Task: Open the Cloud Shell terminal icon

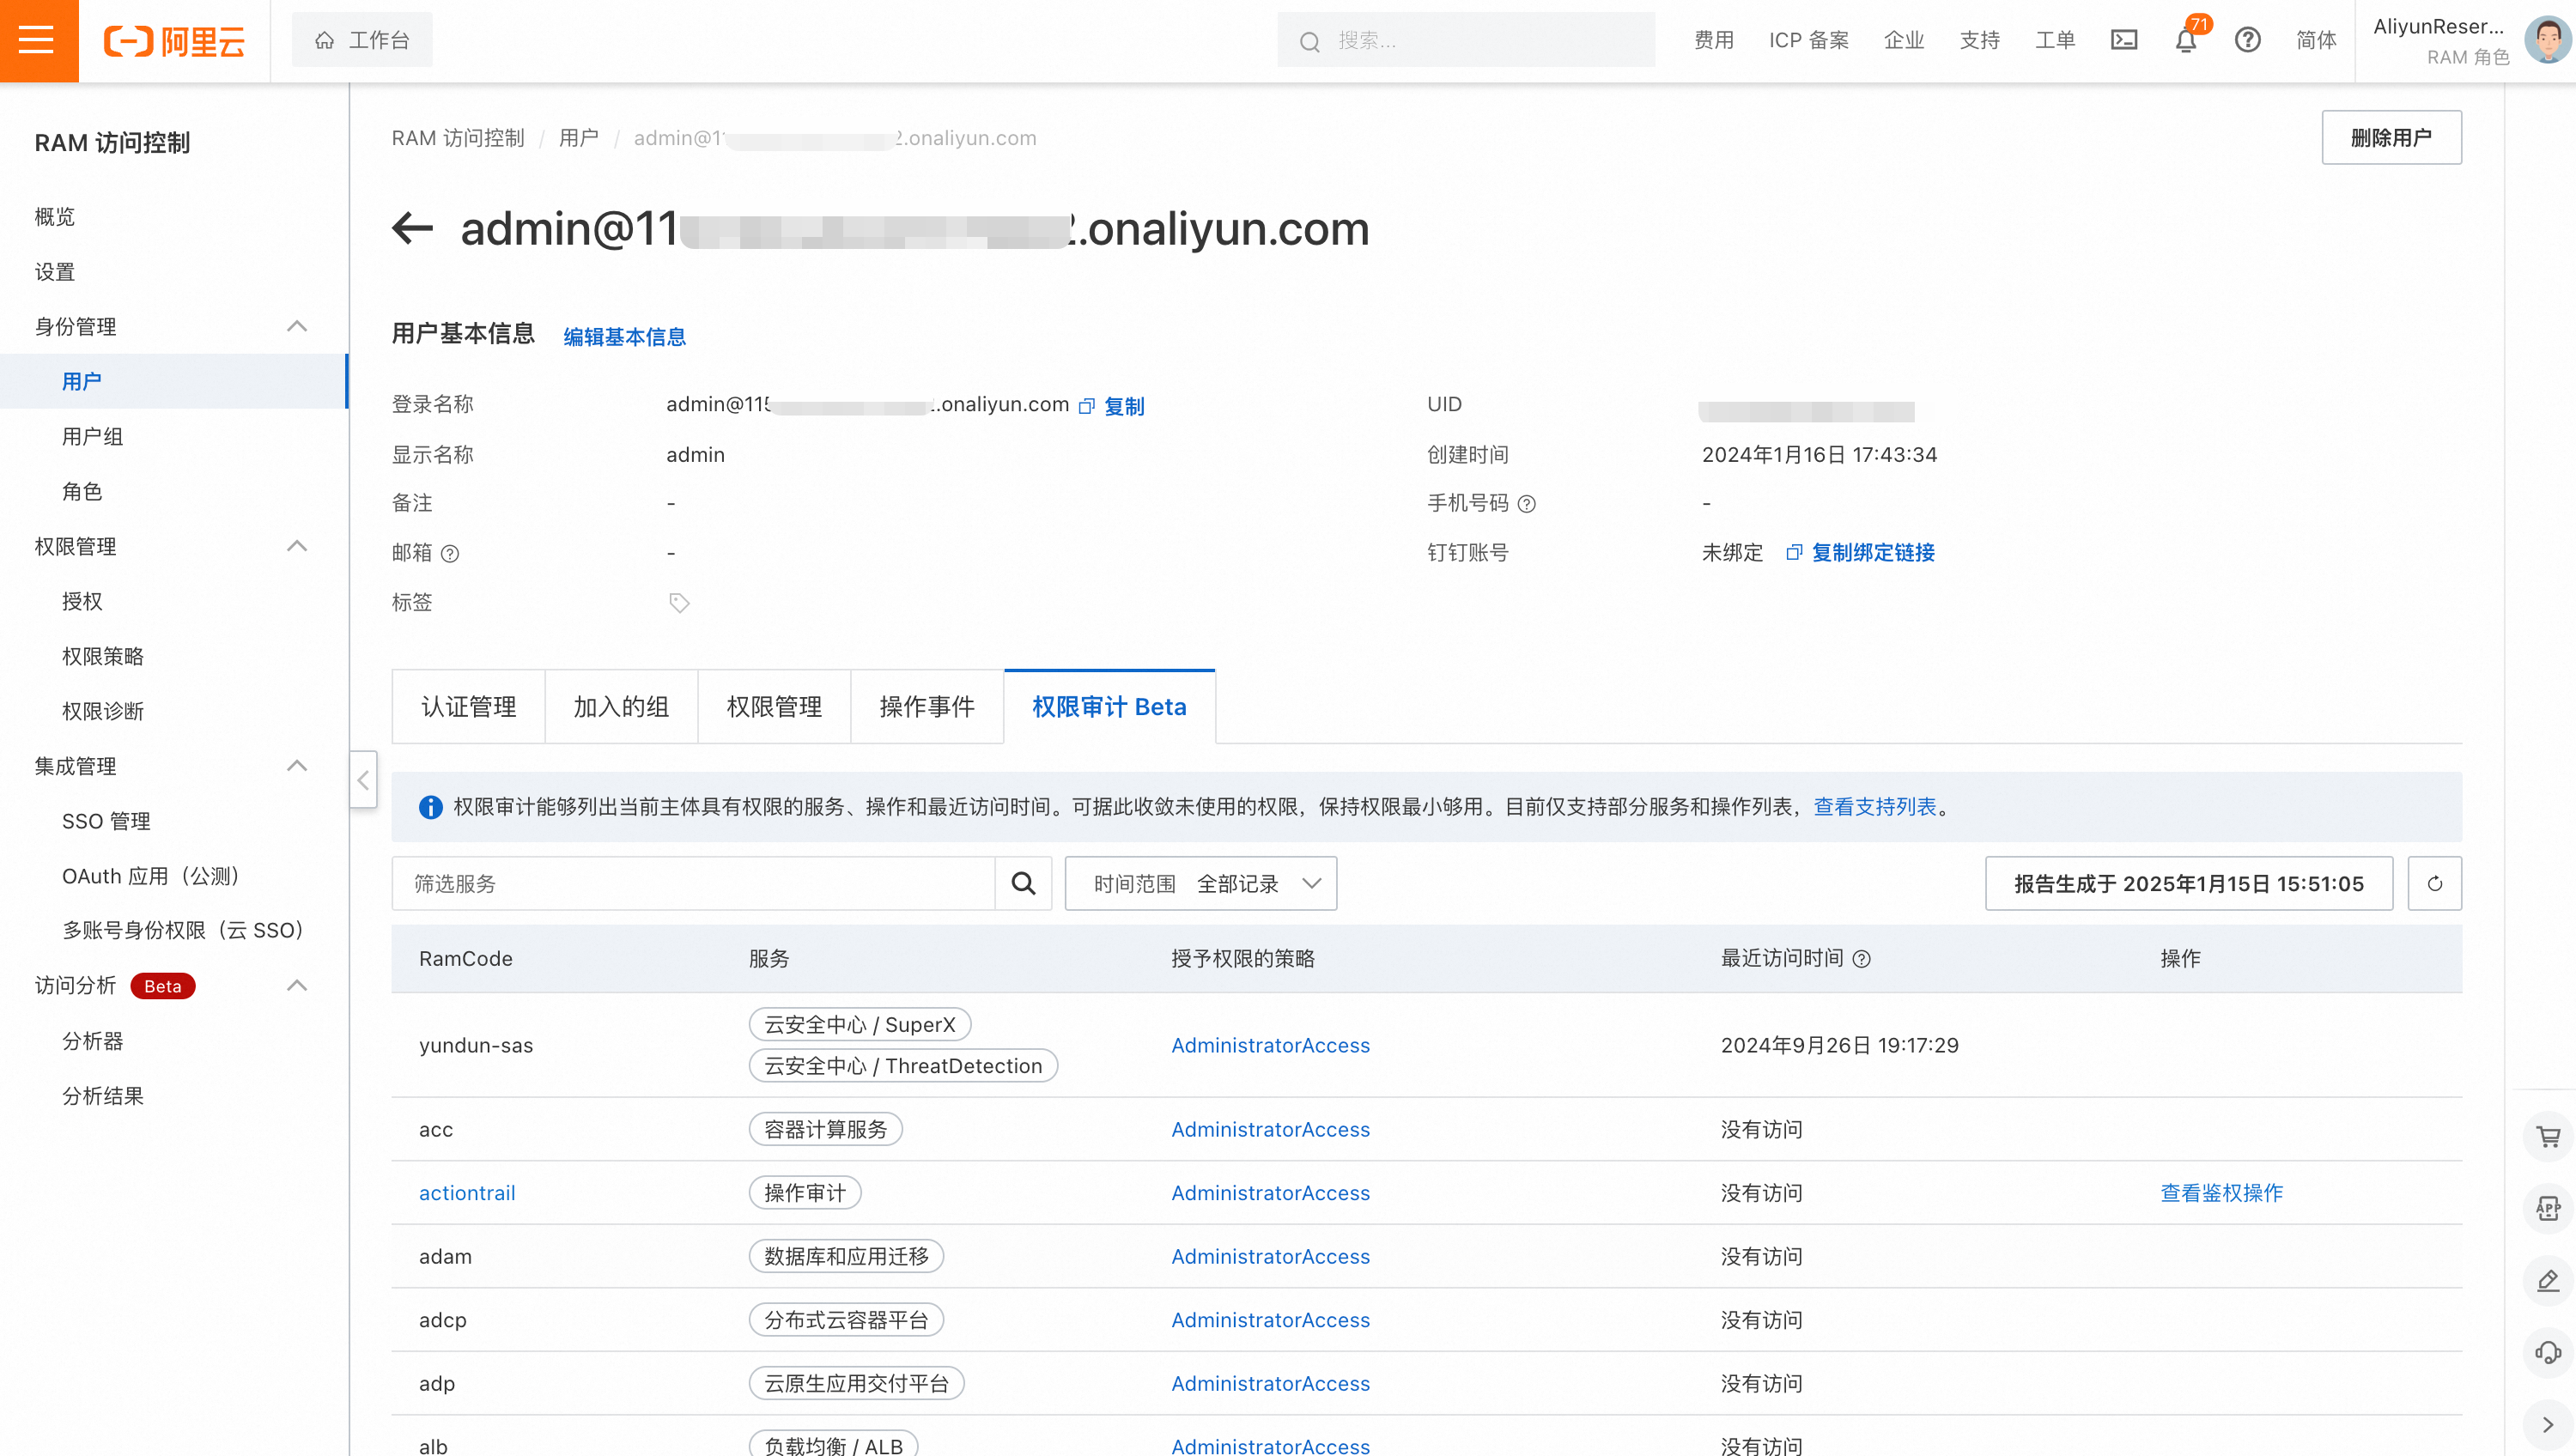Action: click(x=2124, y=40)
